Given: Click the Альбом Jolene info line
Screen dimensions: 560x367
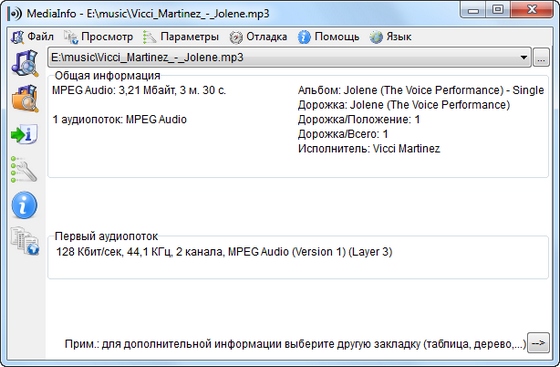Looking at the screenshot, I should 421,90.
